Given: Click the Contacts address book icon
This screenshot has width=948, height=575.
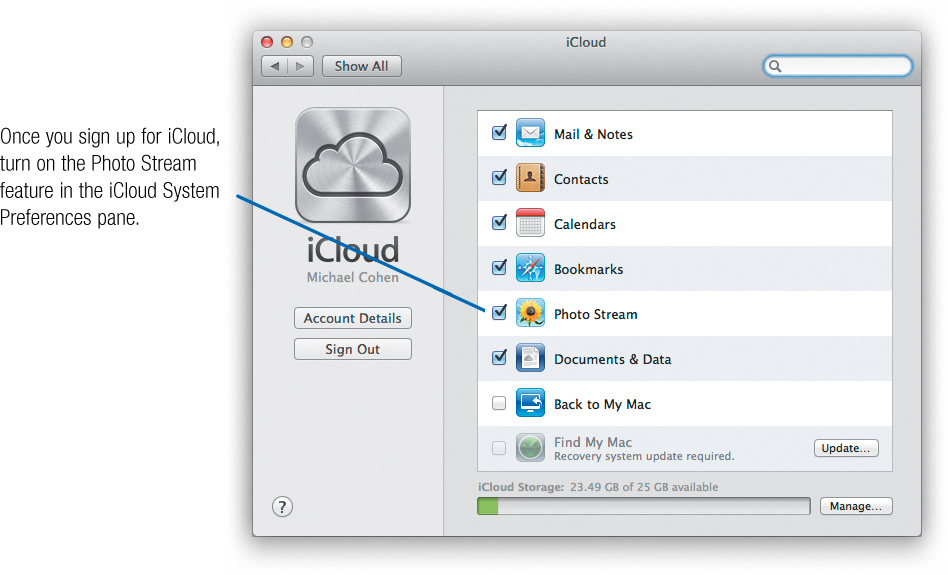Looking at the screenshot, I should [x=530, y=178].
